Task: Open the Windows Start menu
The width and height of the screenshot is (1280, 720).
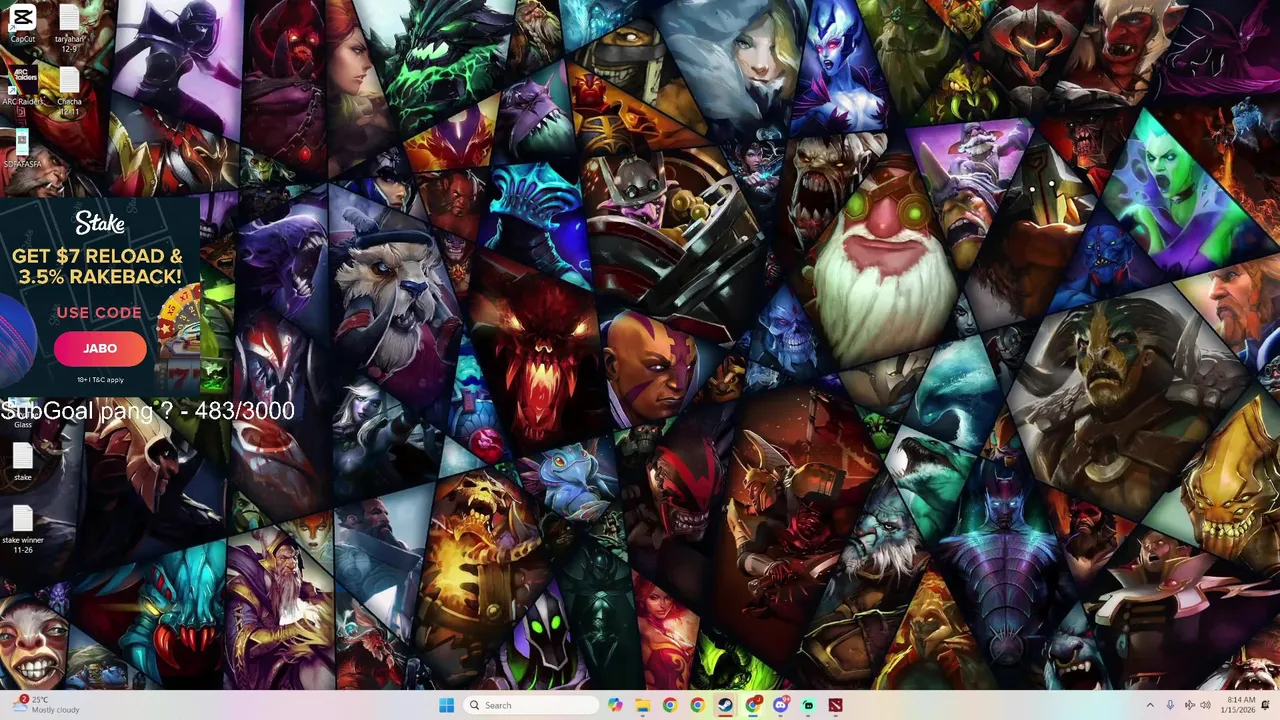Action: point(446,705)
